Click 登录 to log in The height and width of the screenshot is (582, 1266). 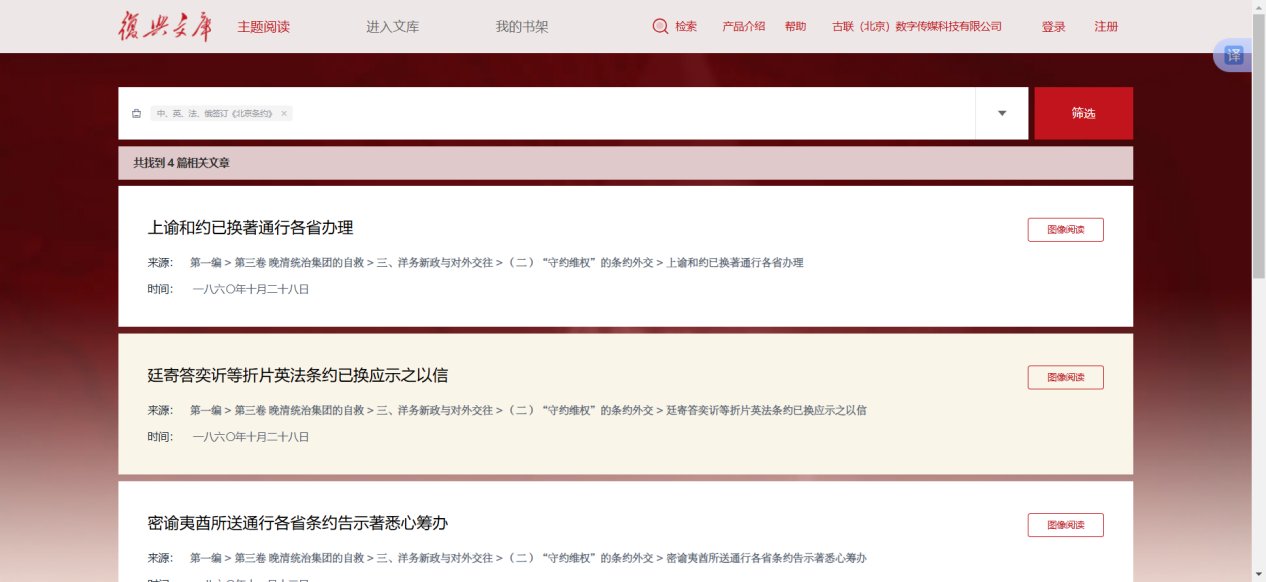click(1053, 27)
